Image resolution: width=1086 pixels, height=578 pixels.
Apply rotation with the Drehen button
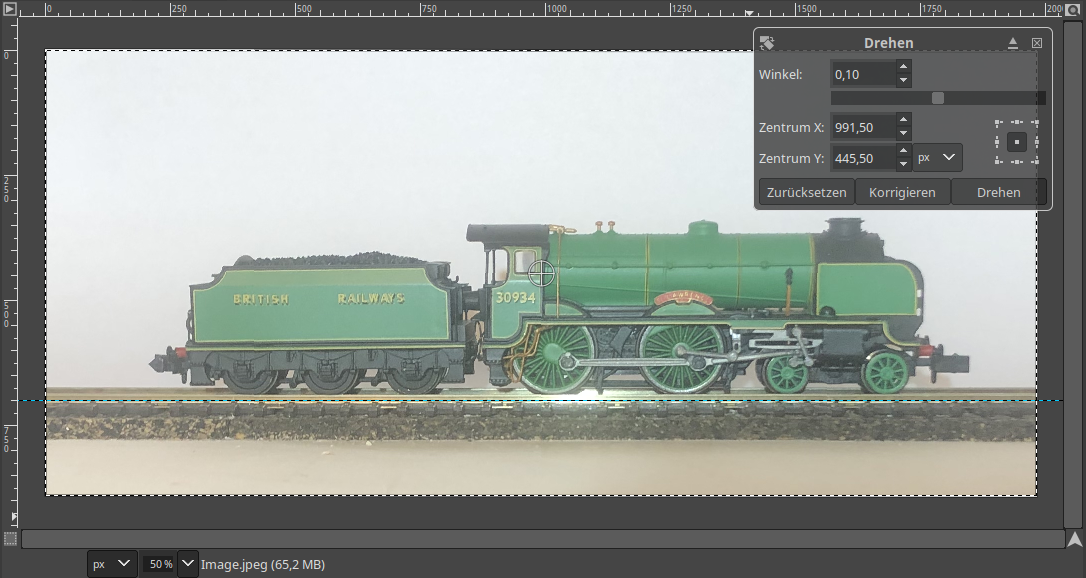(x=999, y=192)
